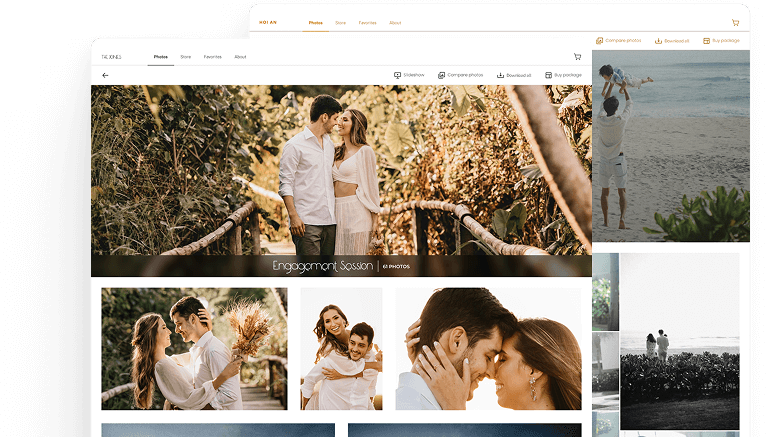Open the Store tab in front window

coord(186,57)
